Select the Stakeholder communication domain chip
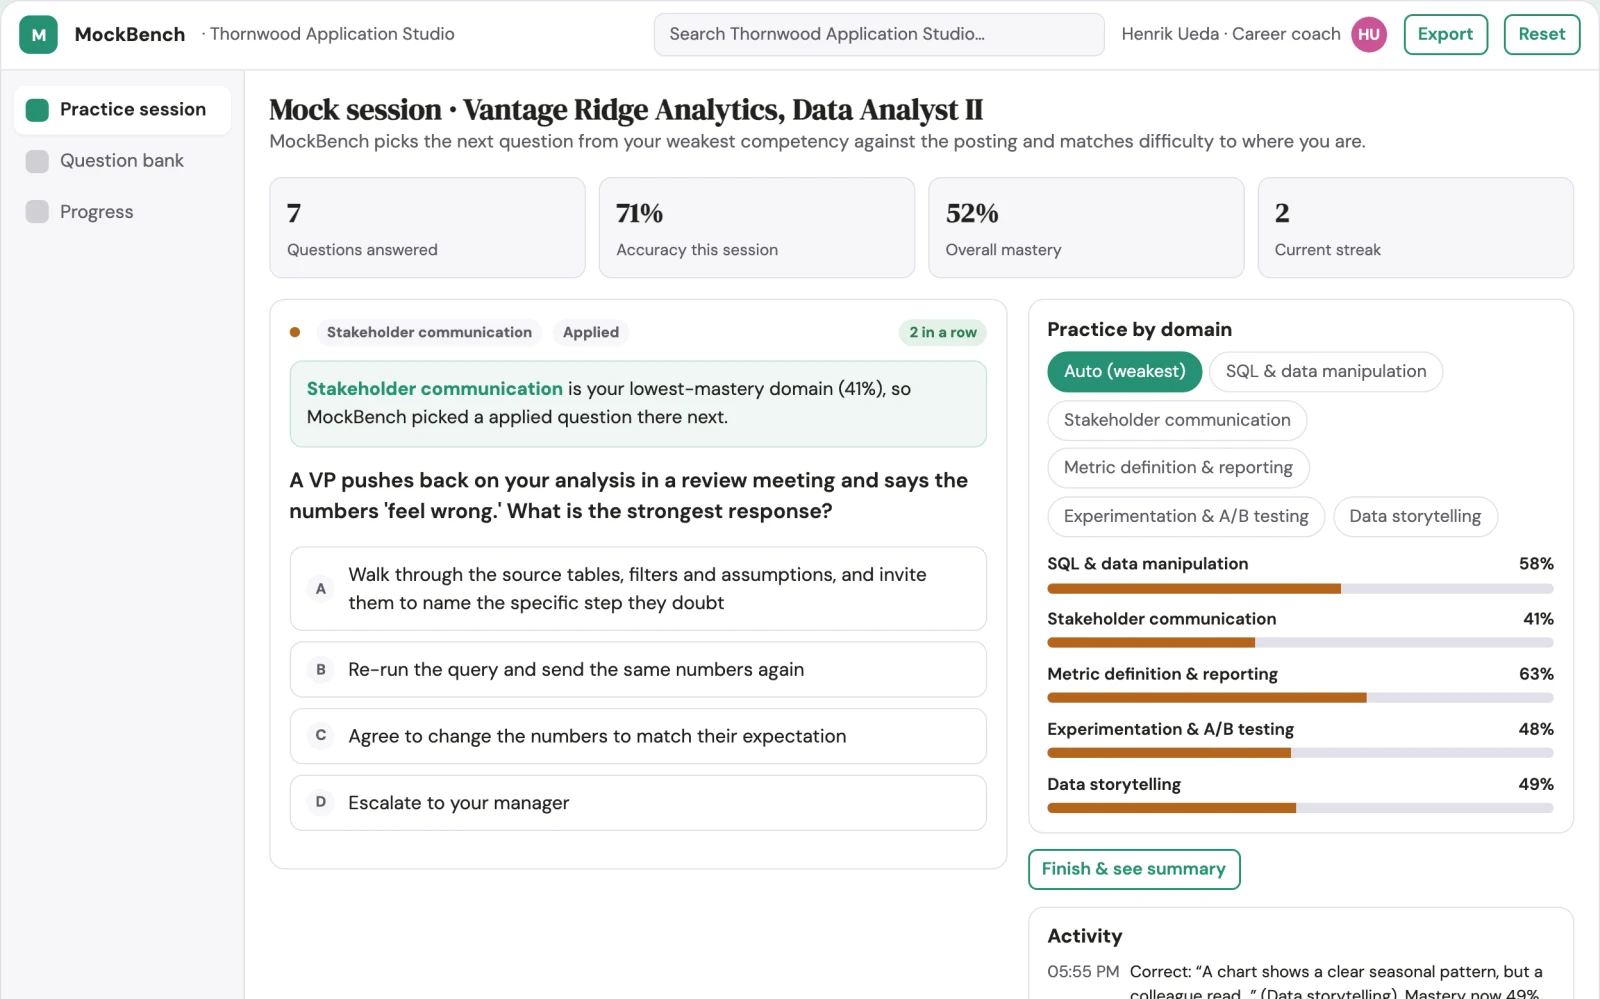The image size is (1600, 999). point(1177,420)
